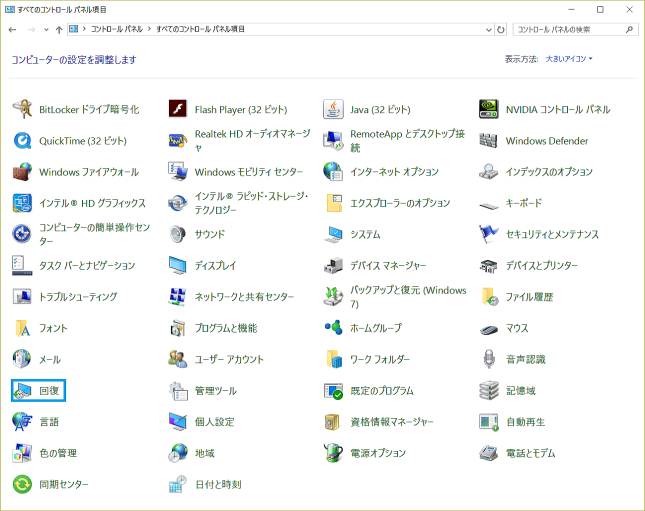Click the Windows ファイアウォール icon
645x511 pixels.
coord(22,172)
